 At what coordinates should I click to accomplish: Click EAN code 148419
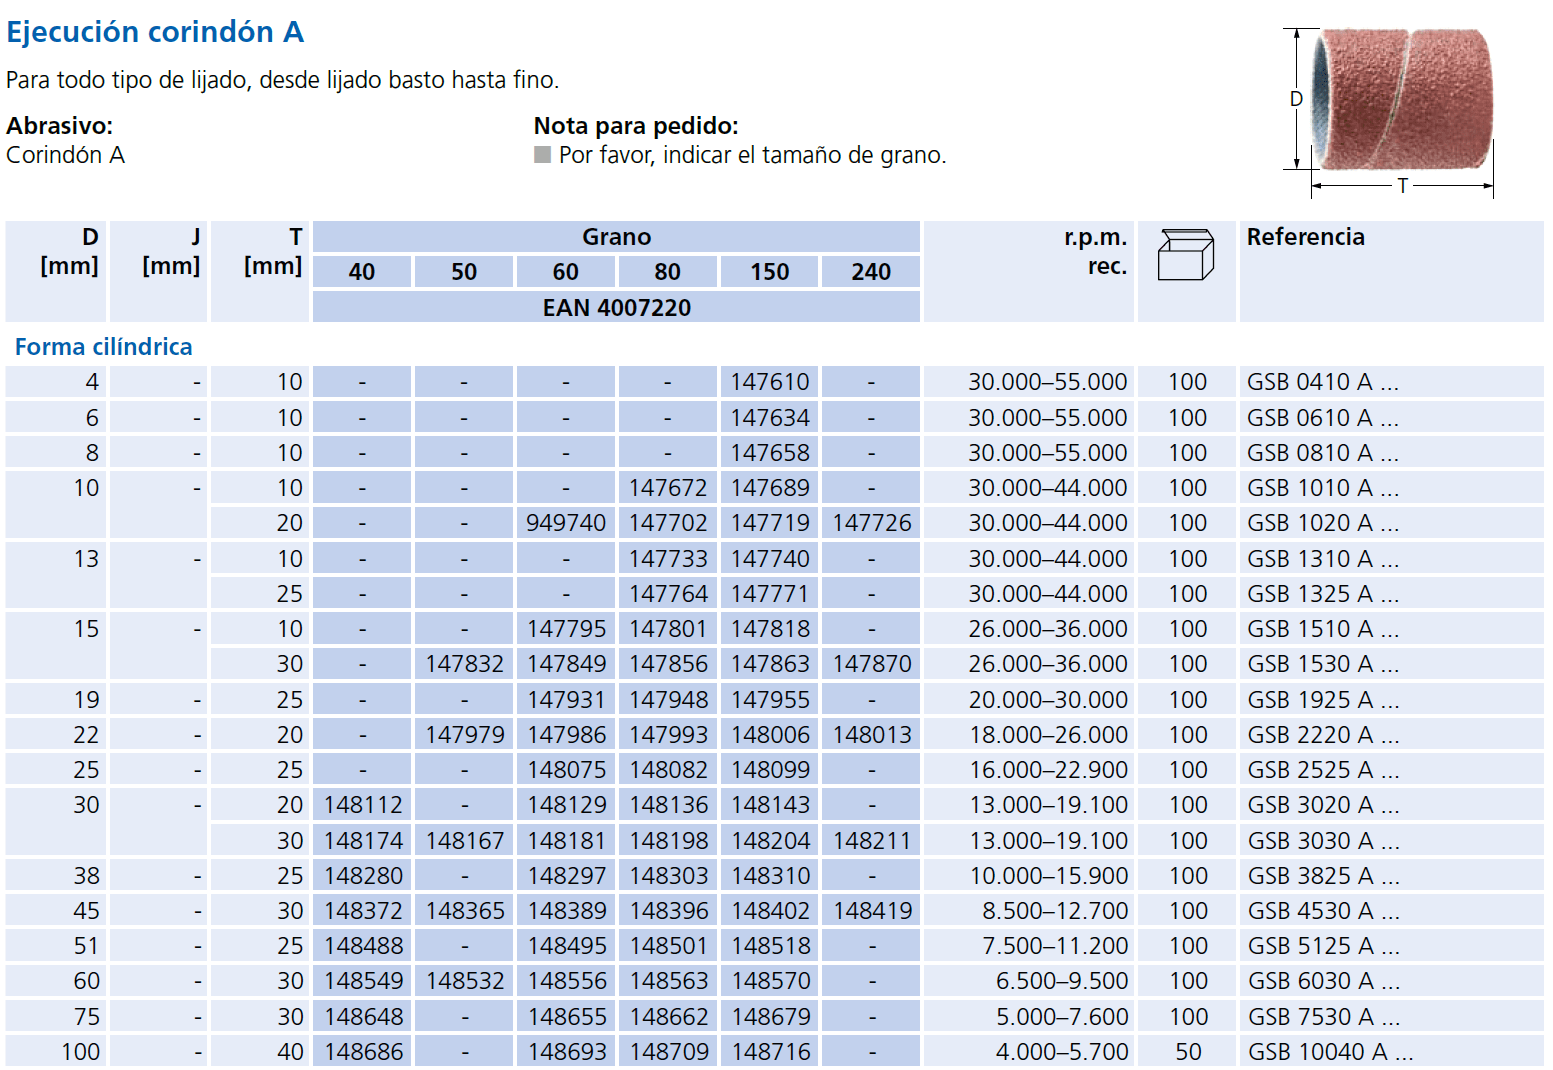click(872, 911)
